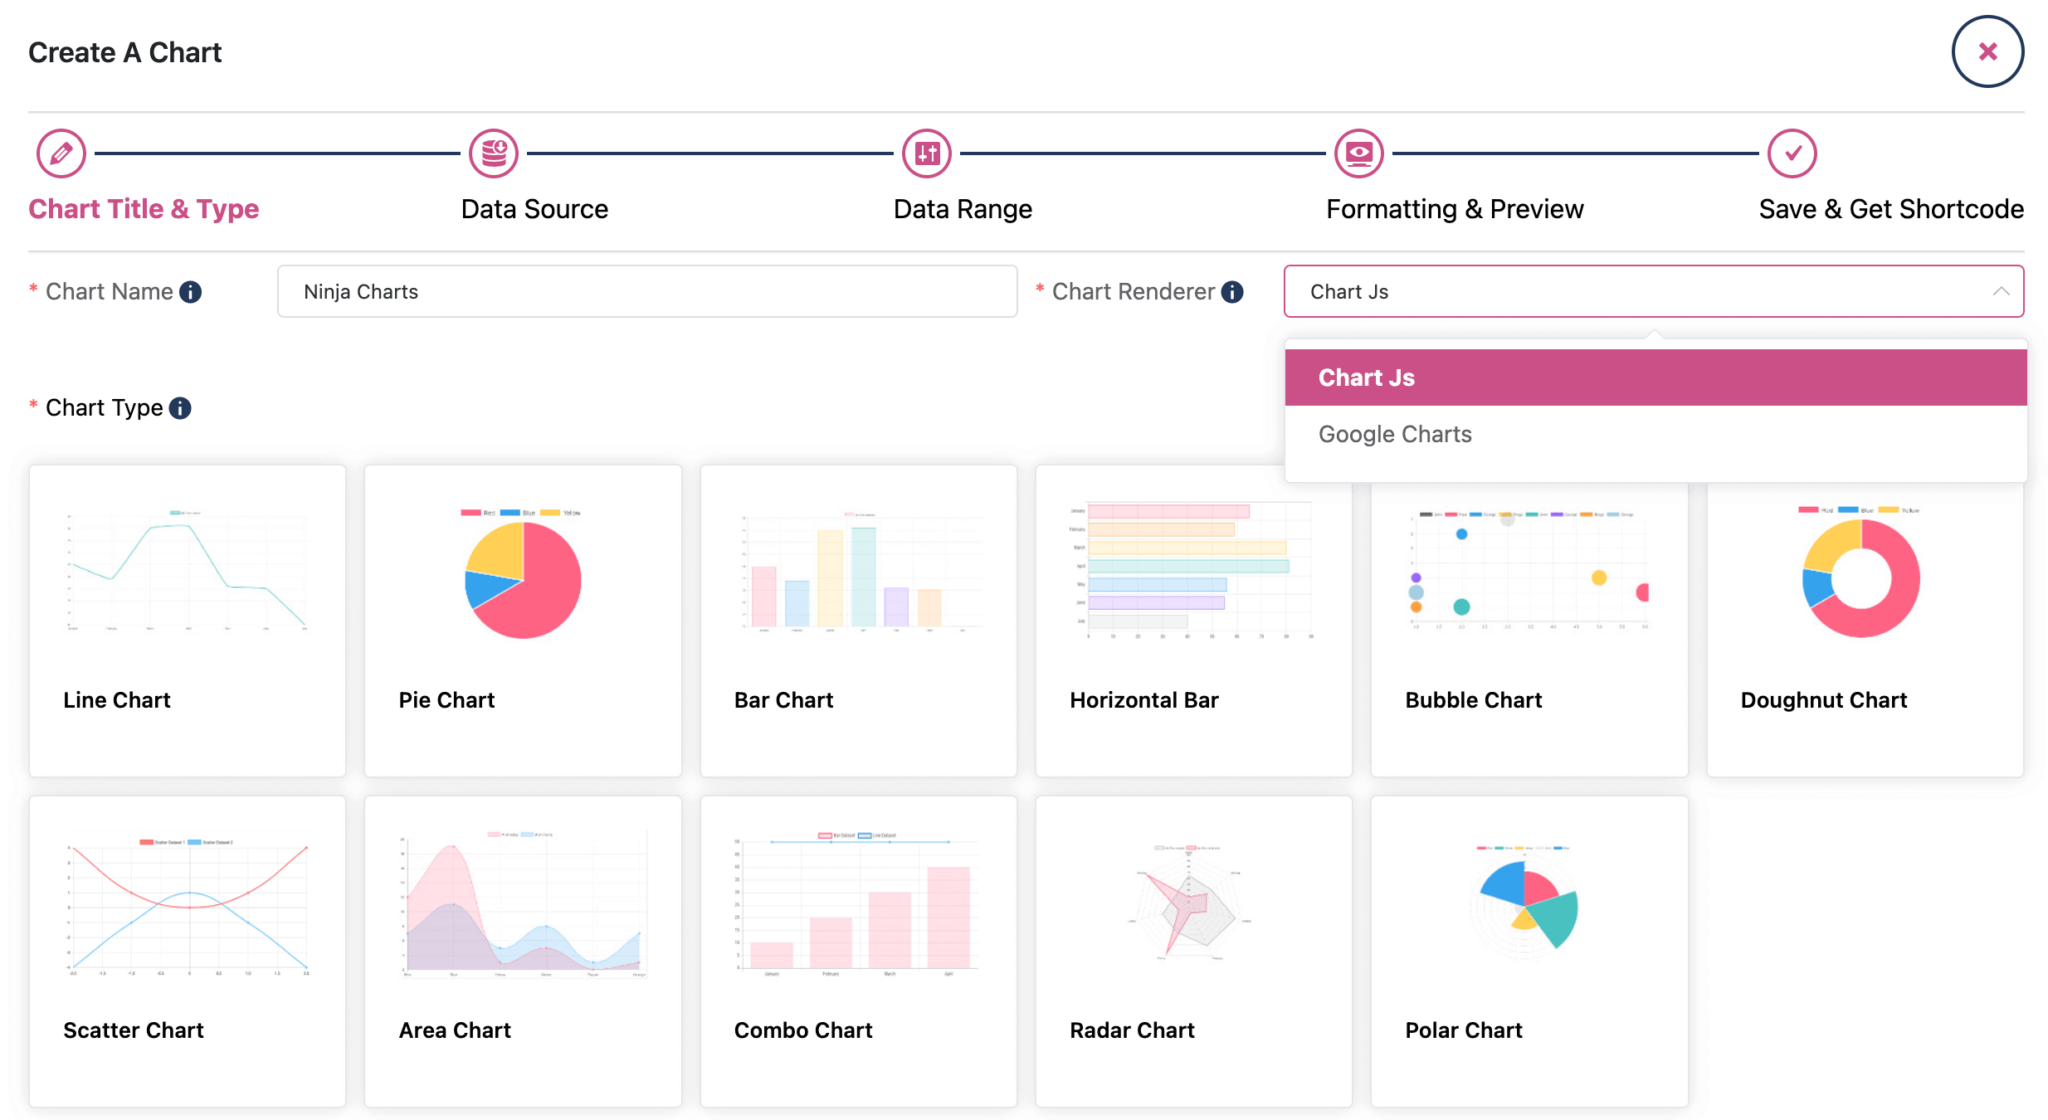The height and width of the screenshot is (1120, 2048).
Task: Click the Chart Name text field
Action: coord(647,292)
